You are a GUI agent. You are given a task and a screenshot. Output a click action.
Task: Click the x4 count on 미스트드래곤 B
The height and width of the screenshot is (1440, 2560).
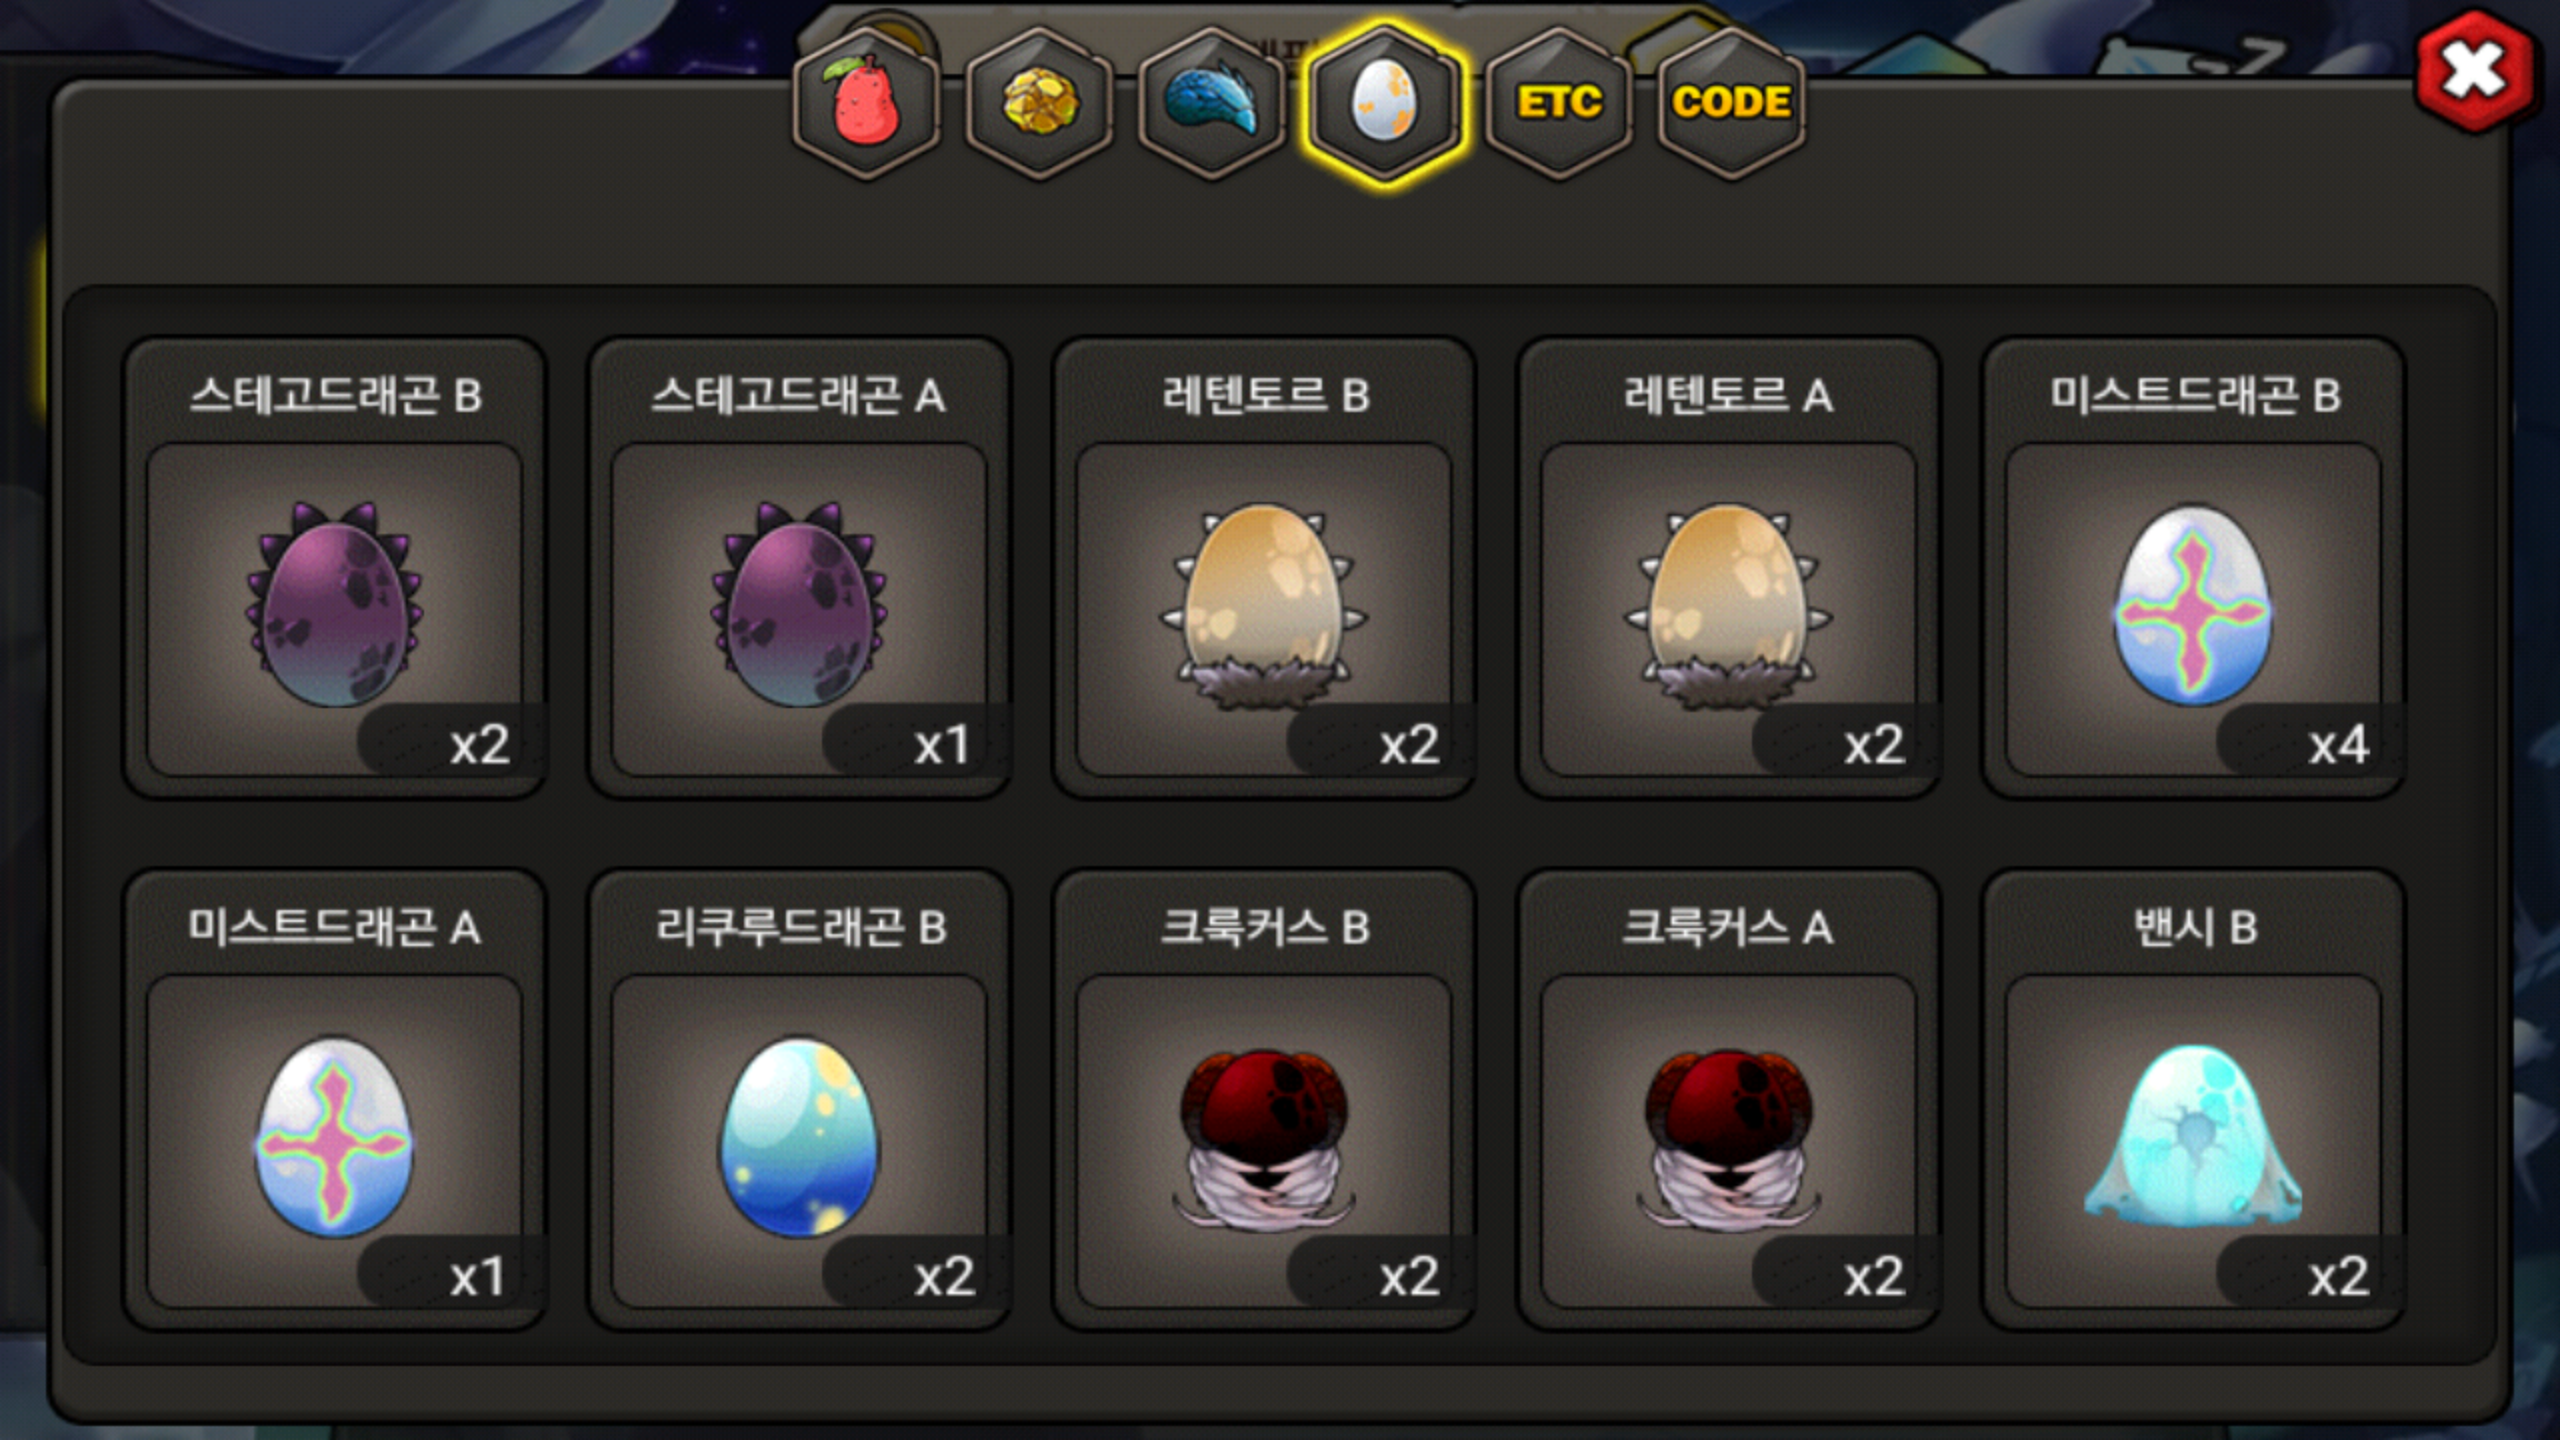[x=2338, y=745]
